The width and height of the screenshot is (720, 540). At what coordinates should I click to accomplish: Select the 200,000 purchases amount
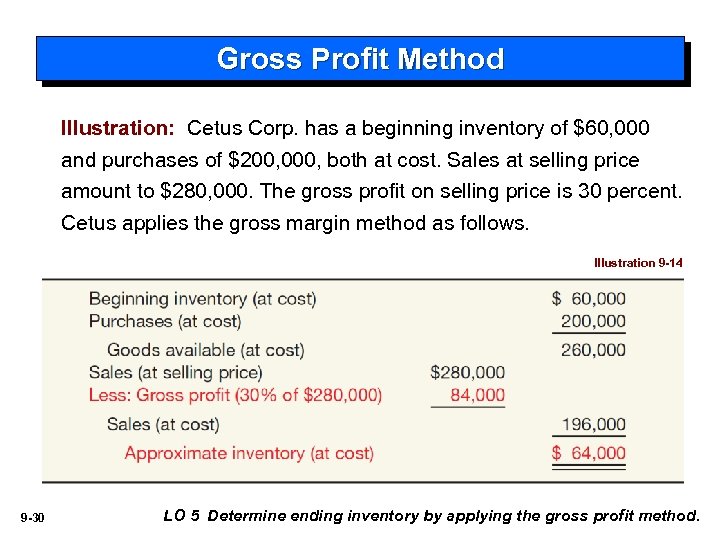pyautogui.click(x=593, y=321)
